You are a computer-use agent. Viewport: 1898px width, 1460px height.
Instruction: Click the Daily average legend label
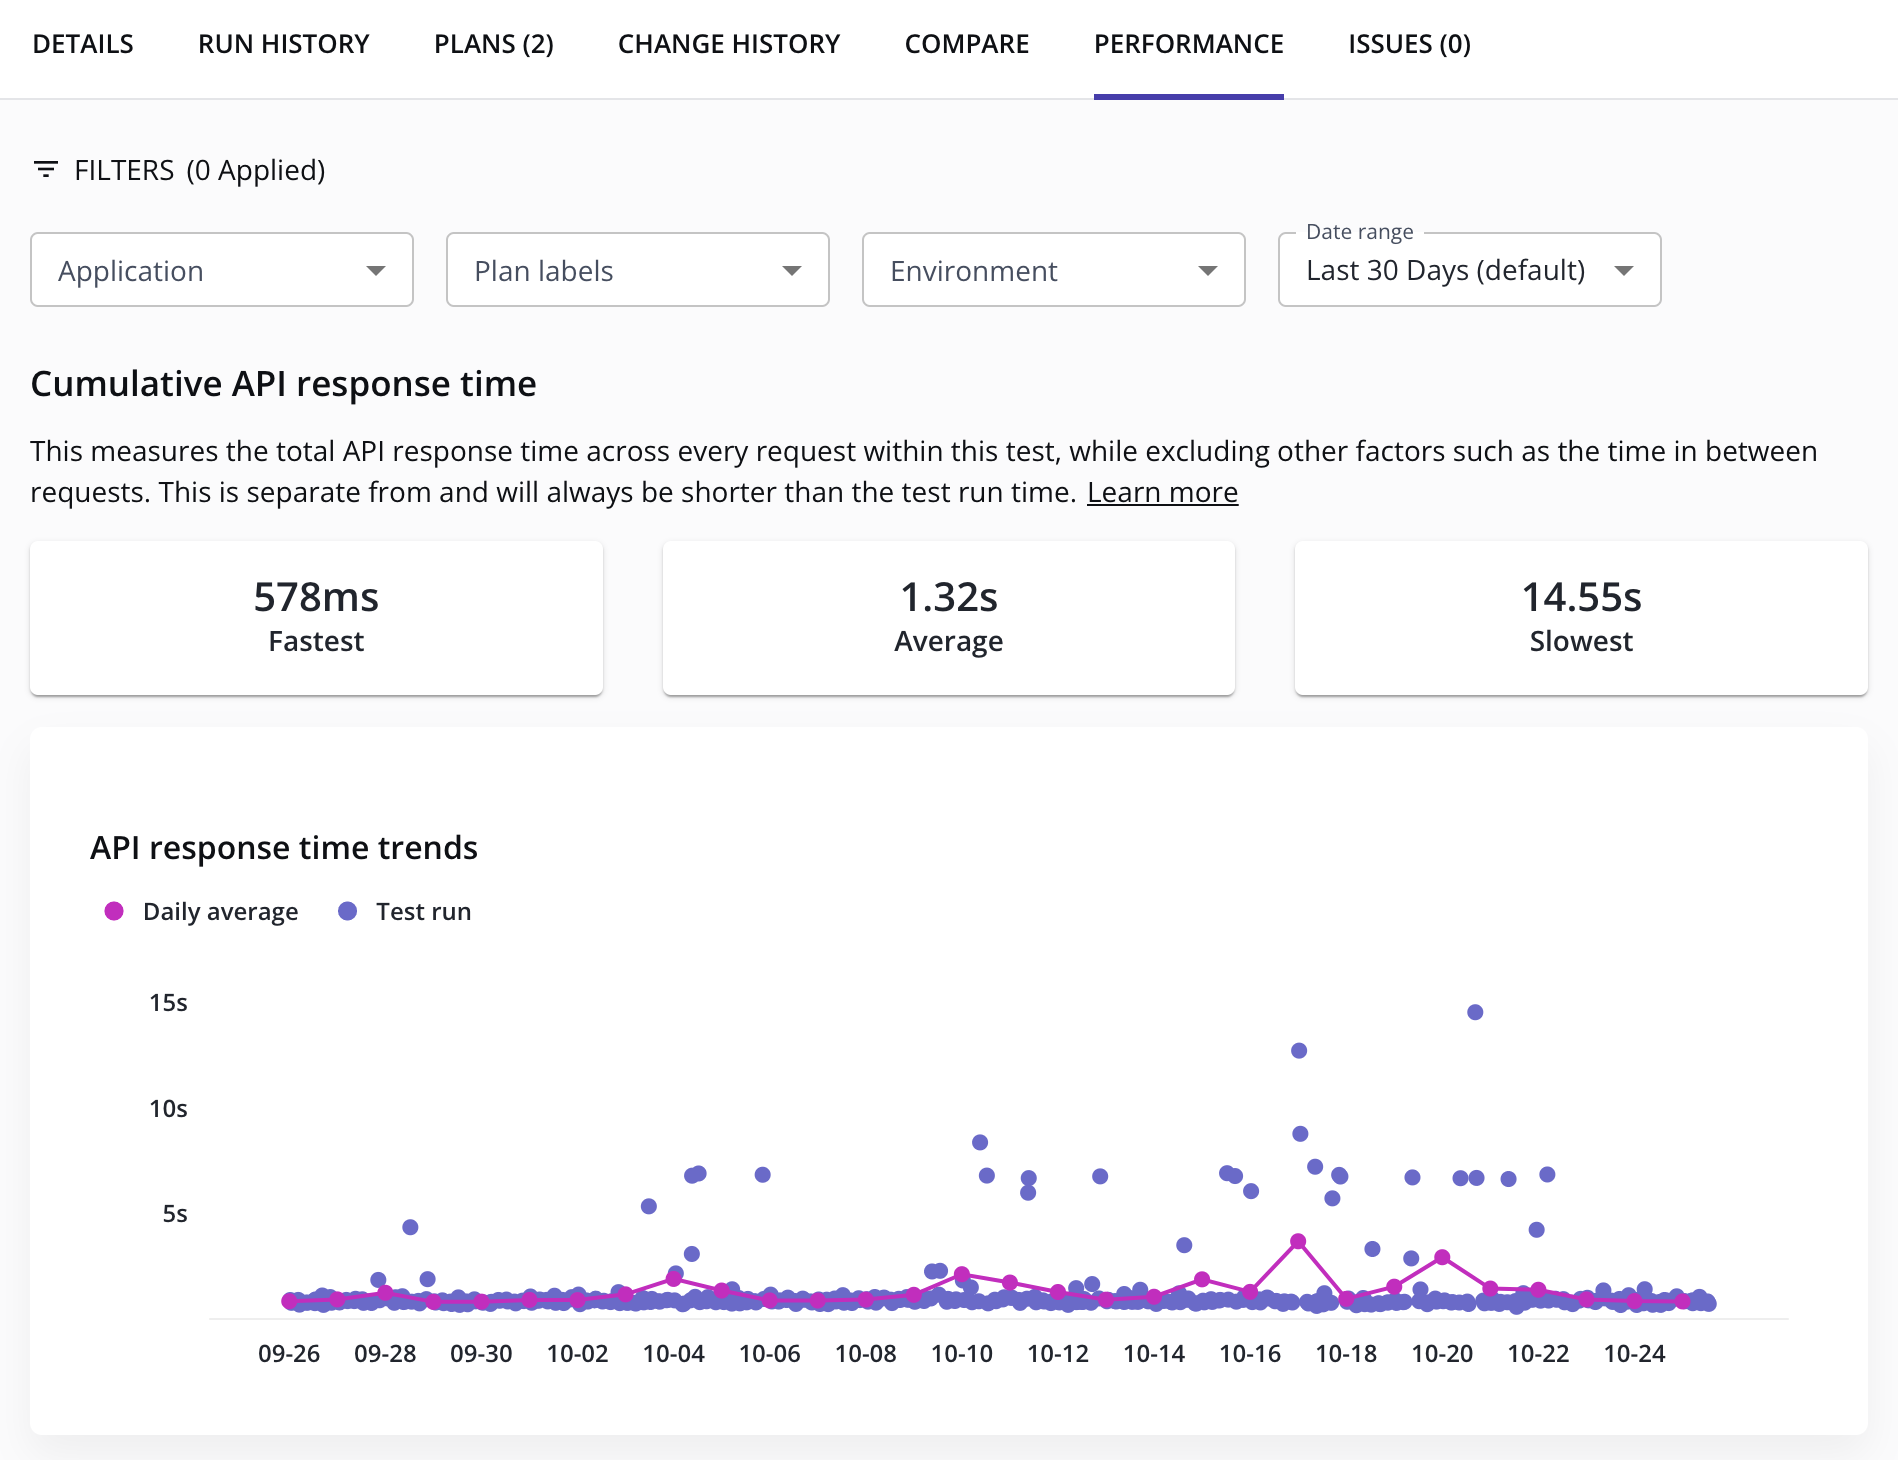pos(221,911)
